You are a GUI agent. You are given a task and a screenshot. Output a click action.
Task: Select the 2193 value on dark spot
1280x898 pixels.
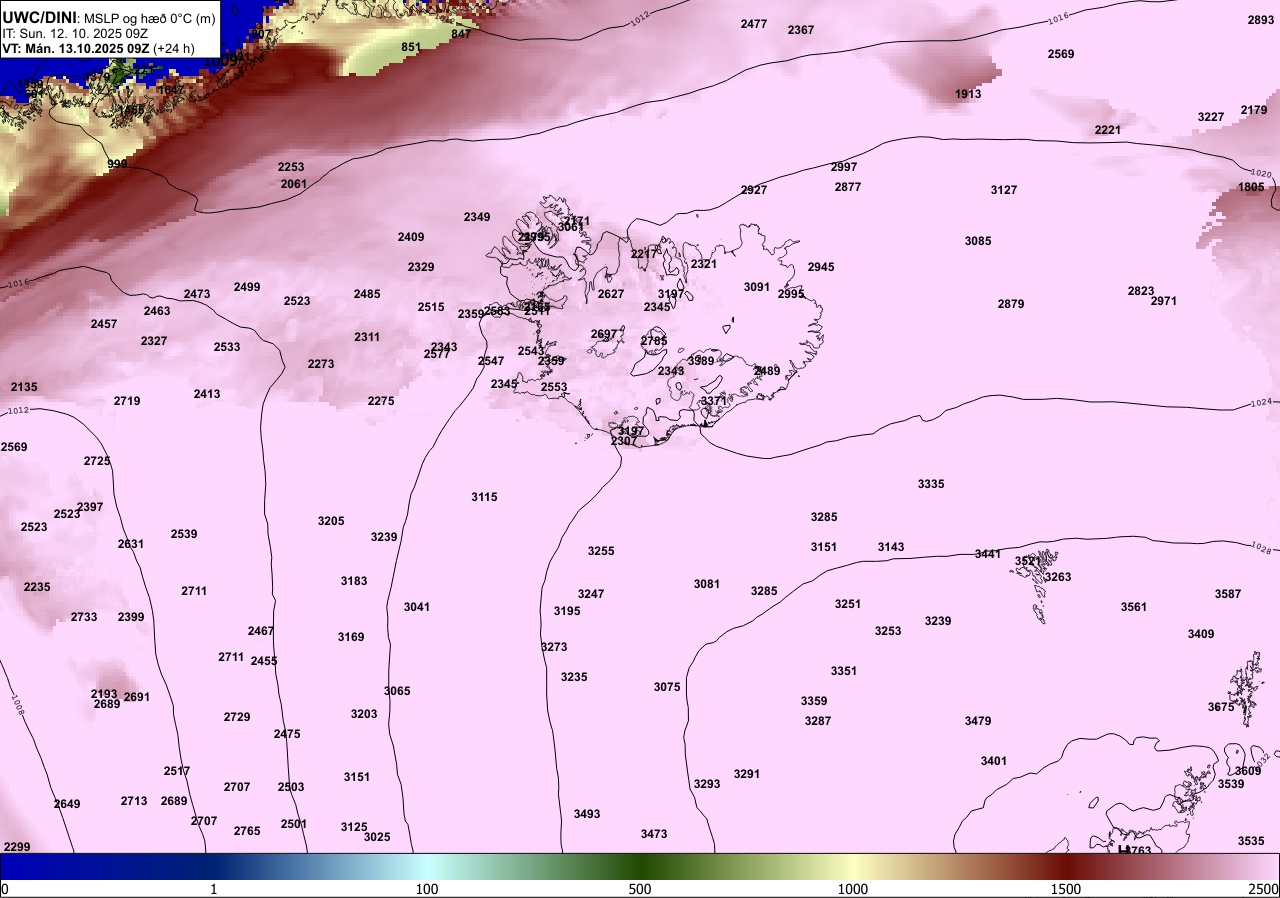pos(104,694)
